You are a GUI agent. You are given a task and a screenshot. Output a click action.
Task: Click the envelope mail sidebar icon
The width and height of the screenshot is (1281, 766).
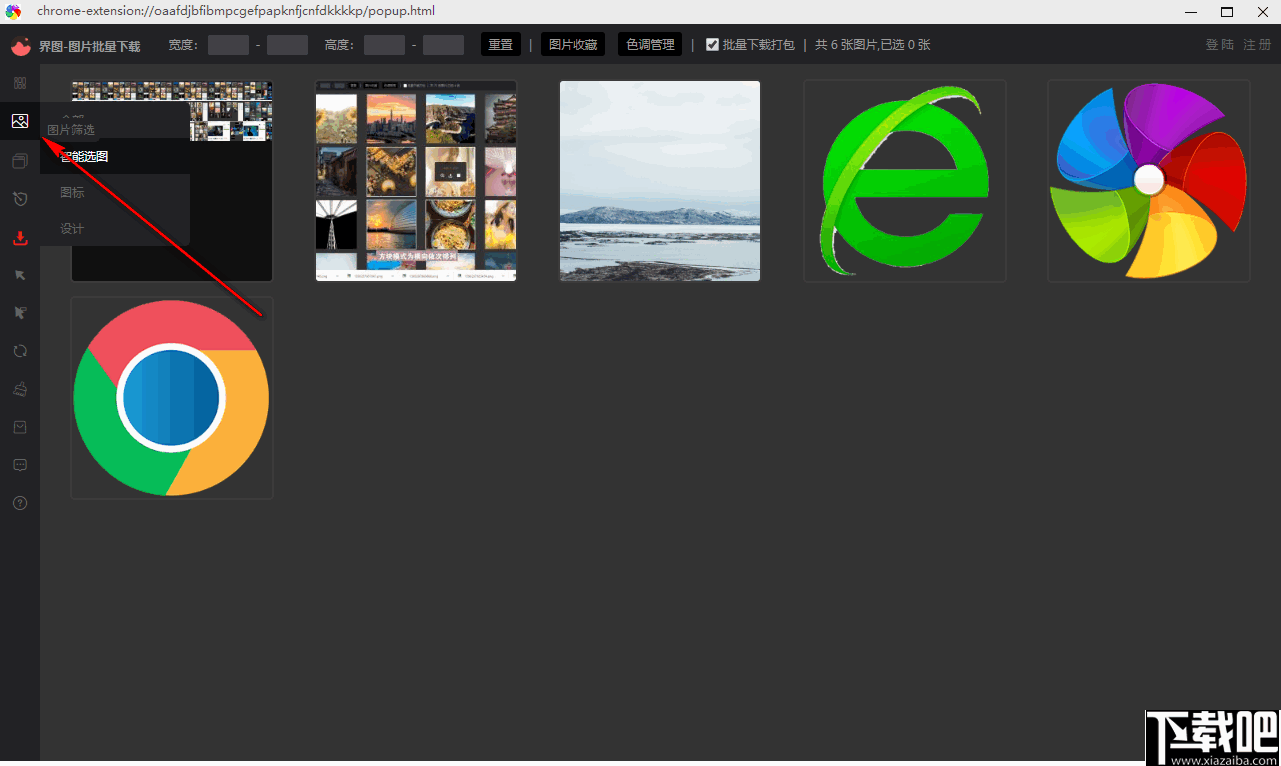(20, 427)
